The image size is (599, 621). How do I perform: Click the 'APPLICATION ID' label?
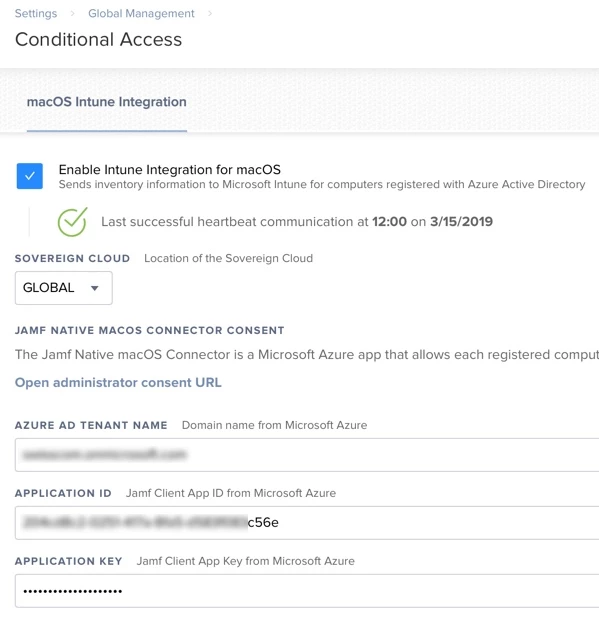point(63,493)
